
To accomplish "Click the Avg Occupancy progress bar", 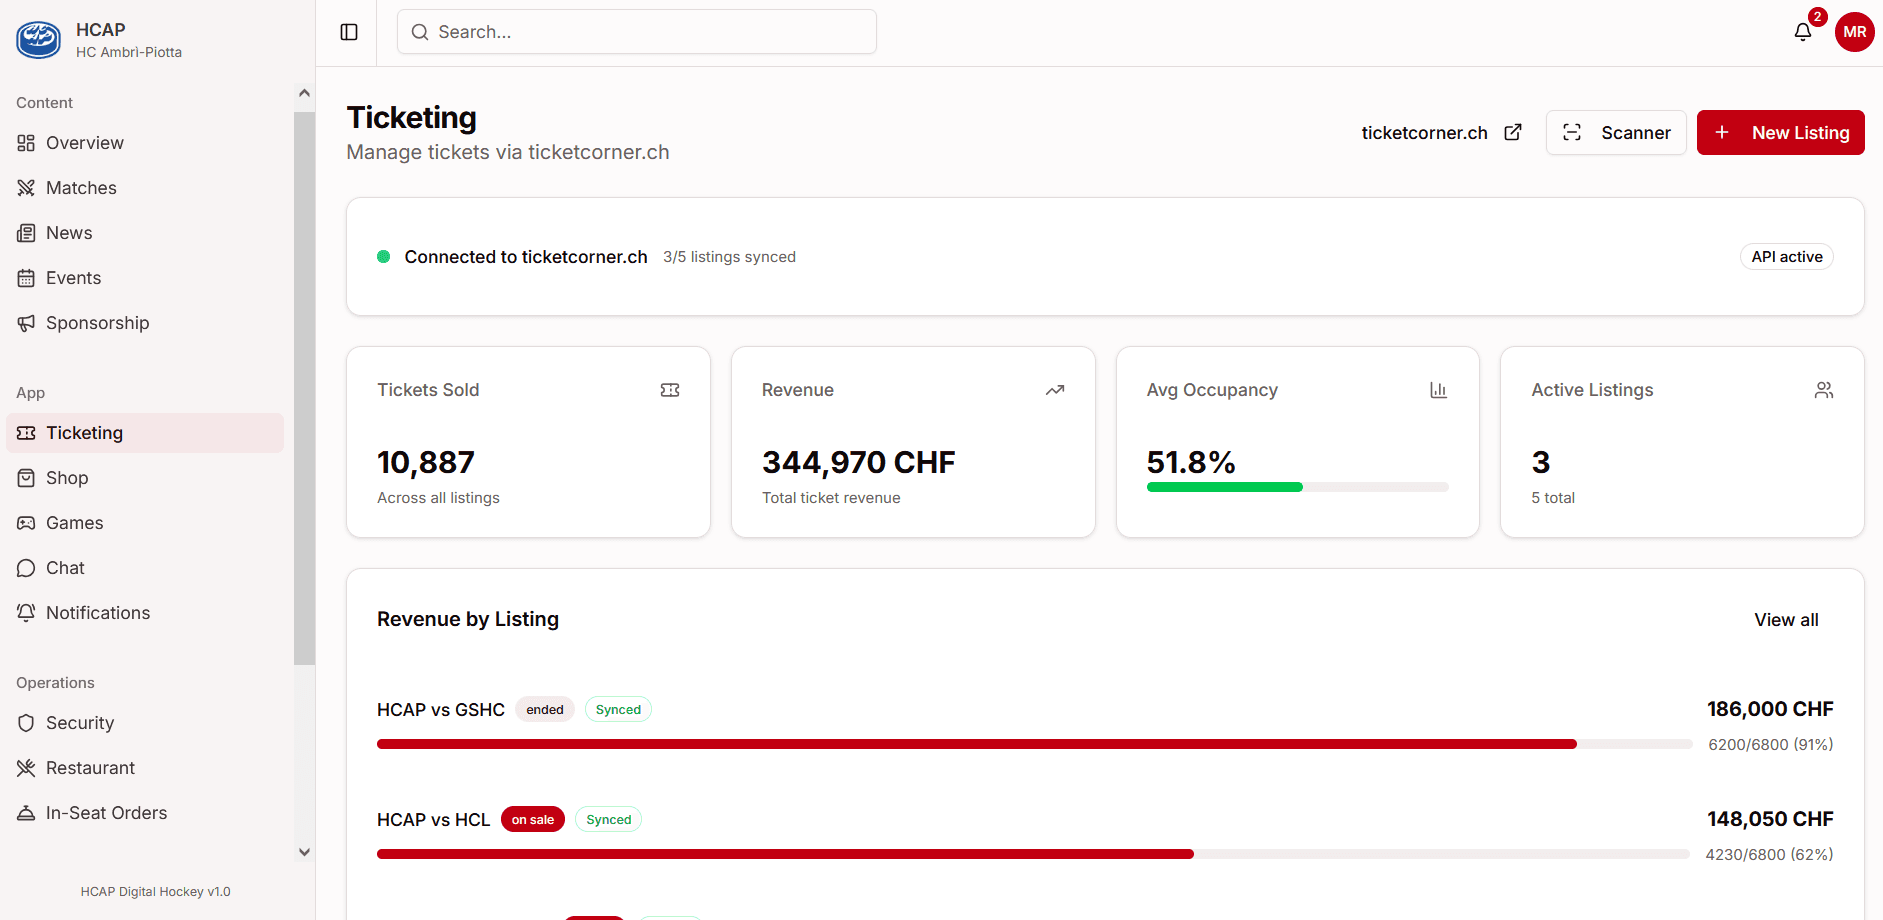I will click(1298, 487).
